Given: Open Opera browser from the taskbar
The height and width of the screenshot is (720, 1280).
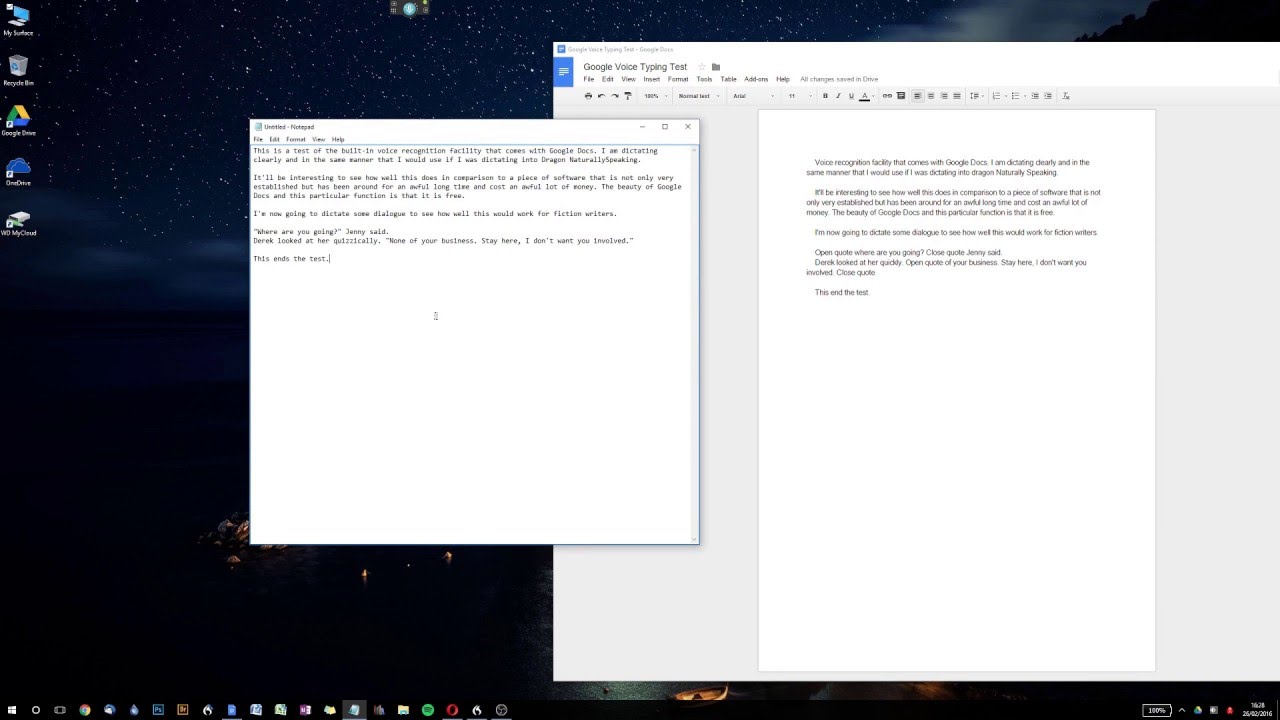Looking at the screenshot, I should (452, 710).
